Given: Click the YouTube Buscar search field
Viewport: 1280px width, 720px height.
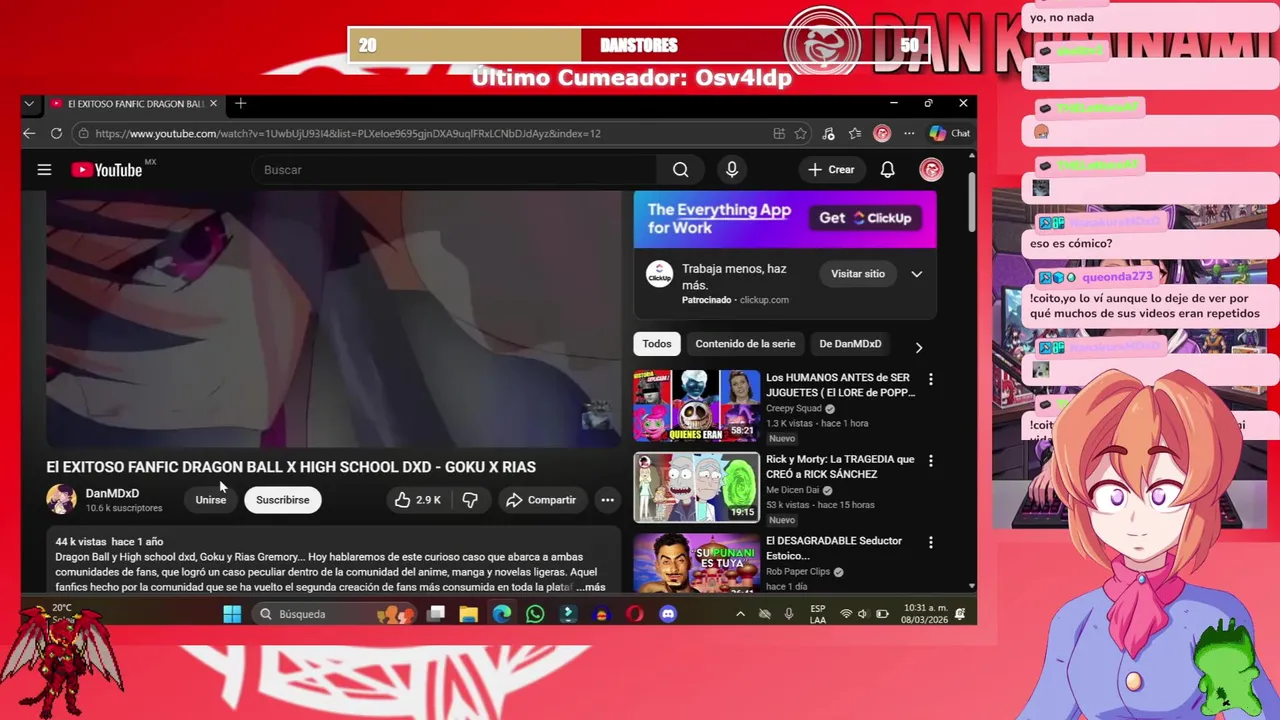Looking at the screenshot, I should (x=455, y=170).
